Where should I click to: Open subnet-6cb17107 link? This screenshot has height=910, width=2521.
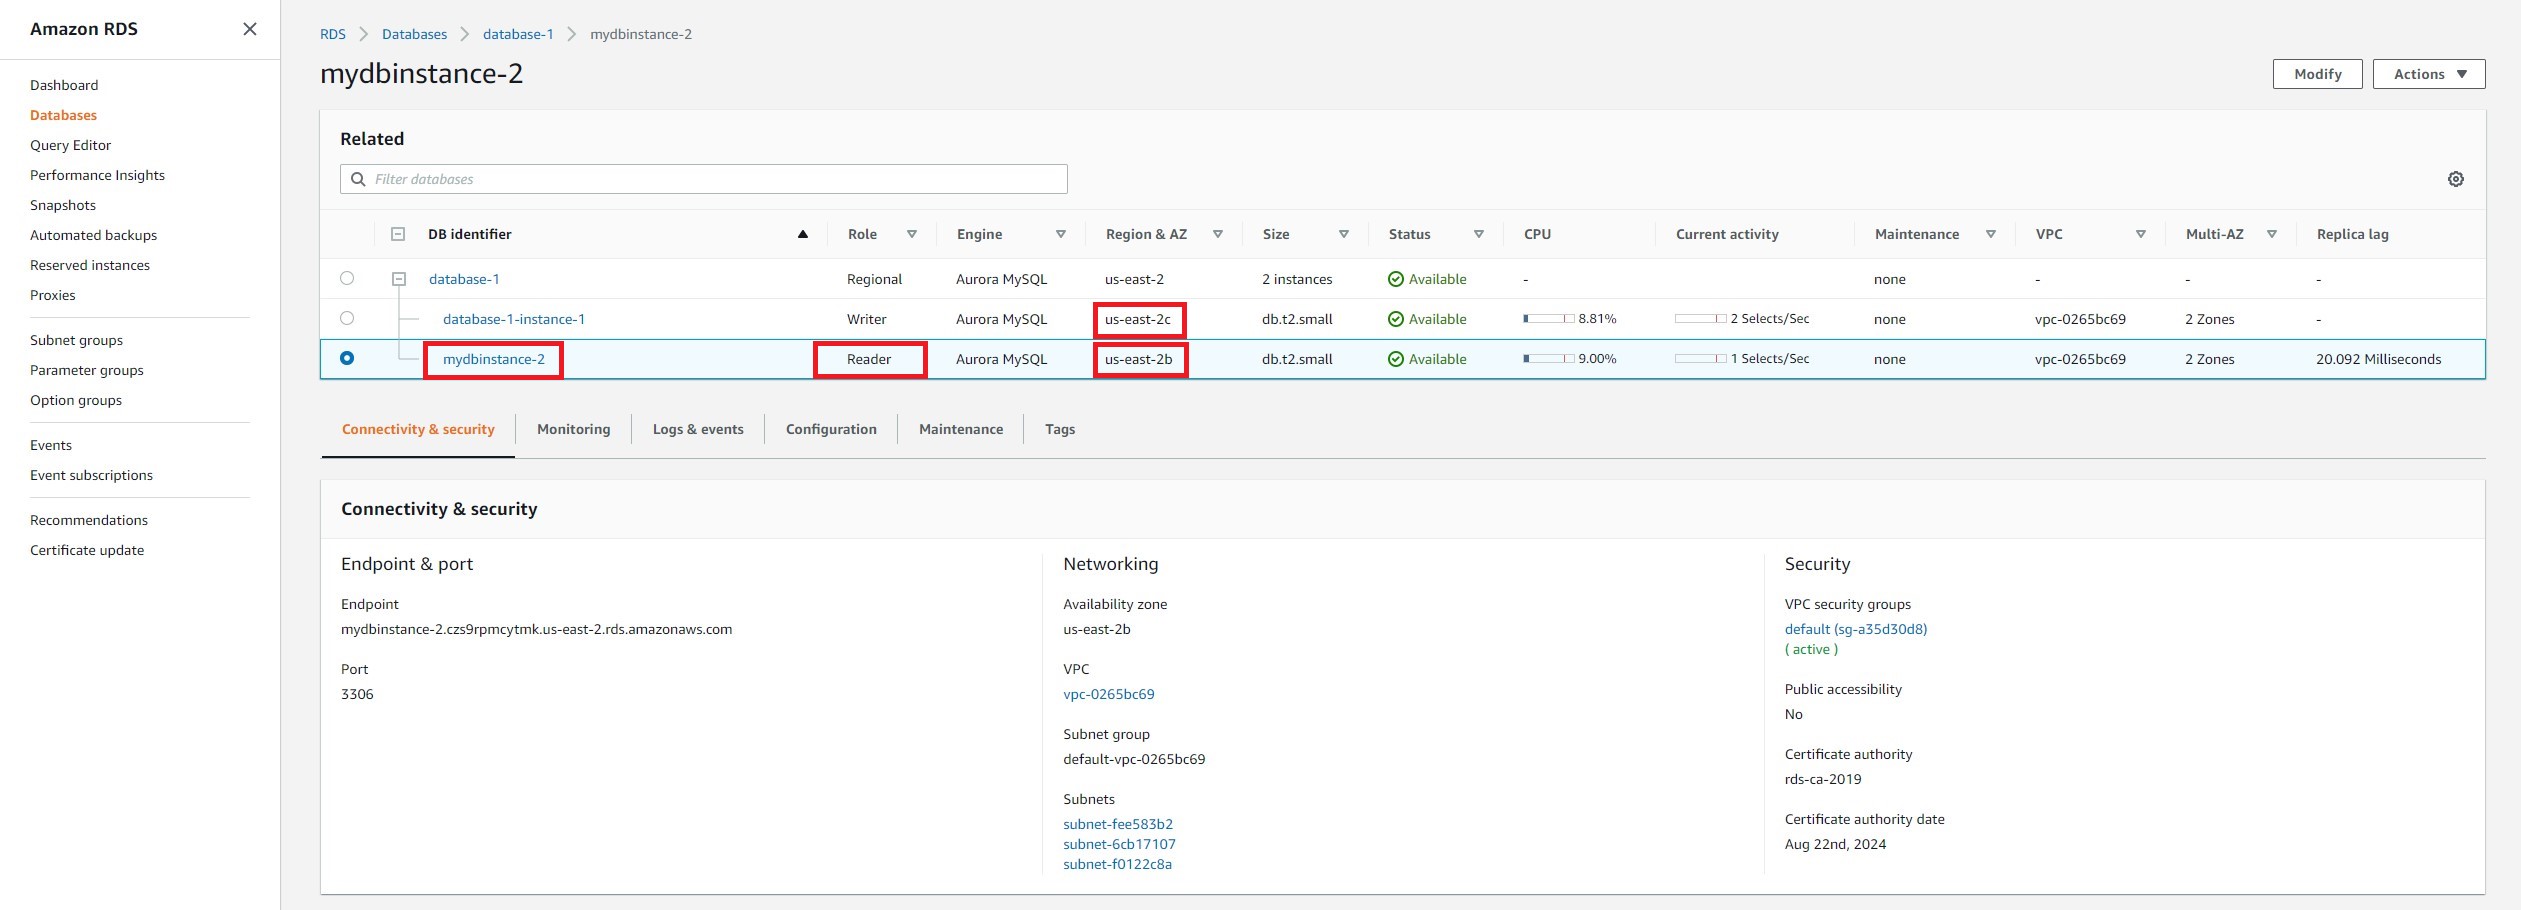[x=1119, y=844]
